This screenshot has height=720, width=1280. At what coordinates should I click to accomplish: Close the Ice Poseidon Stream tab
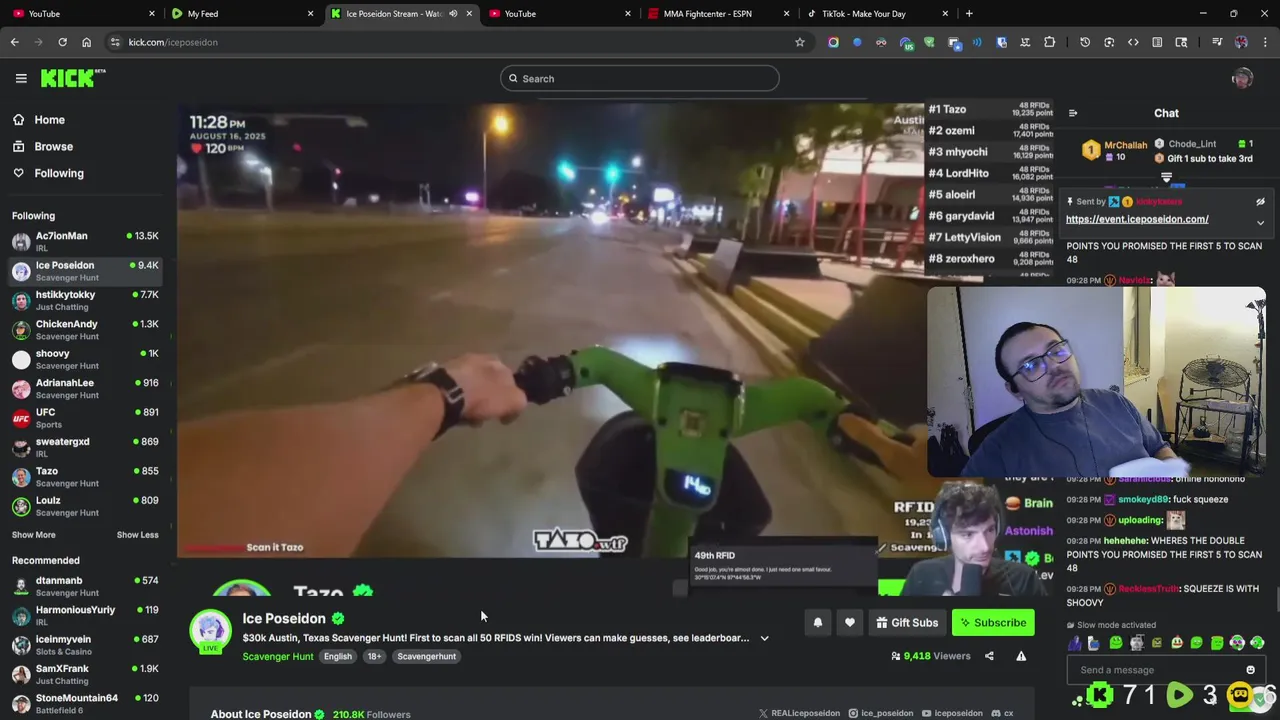click(469, 14)
